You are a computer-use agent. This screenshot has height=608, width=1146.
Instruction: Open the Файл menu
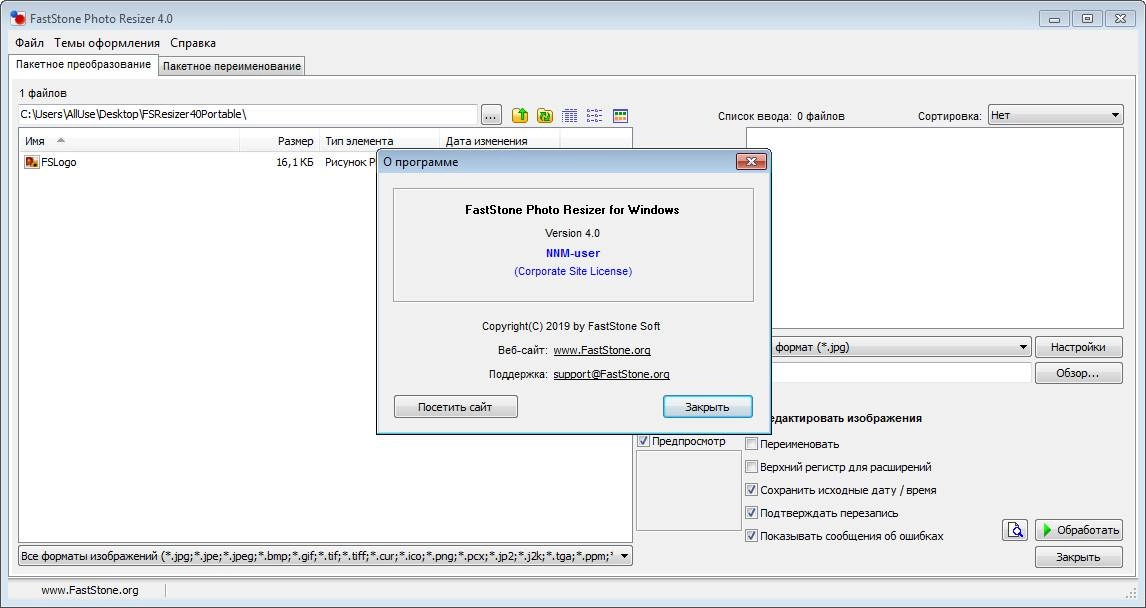29,43
